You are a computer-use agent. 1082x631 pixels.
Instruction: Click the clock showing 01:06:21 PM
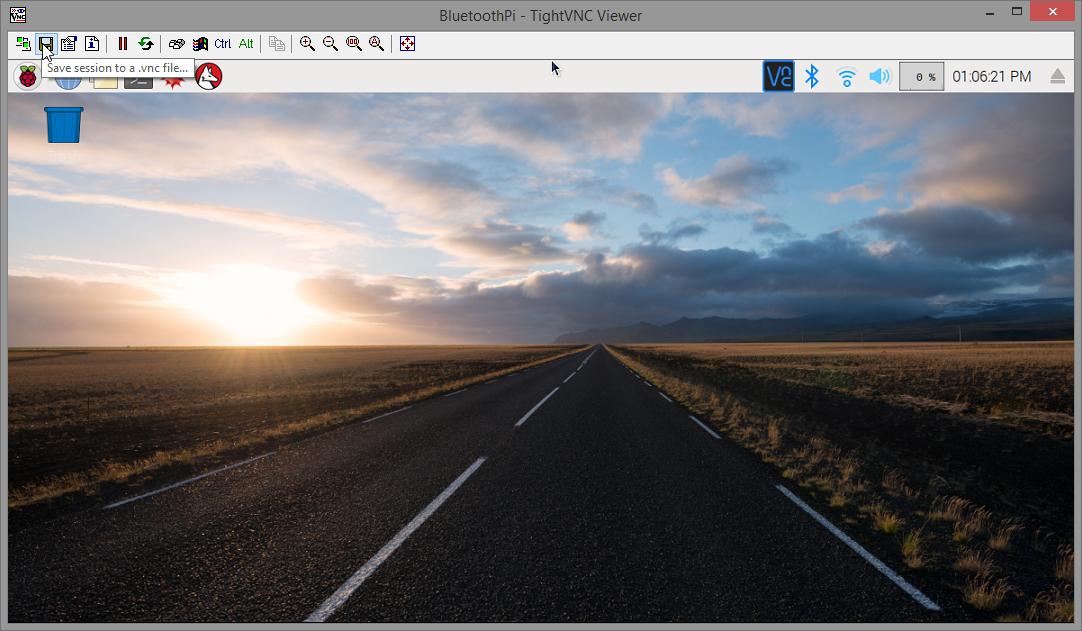(x=992, y=76)
